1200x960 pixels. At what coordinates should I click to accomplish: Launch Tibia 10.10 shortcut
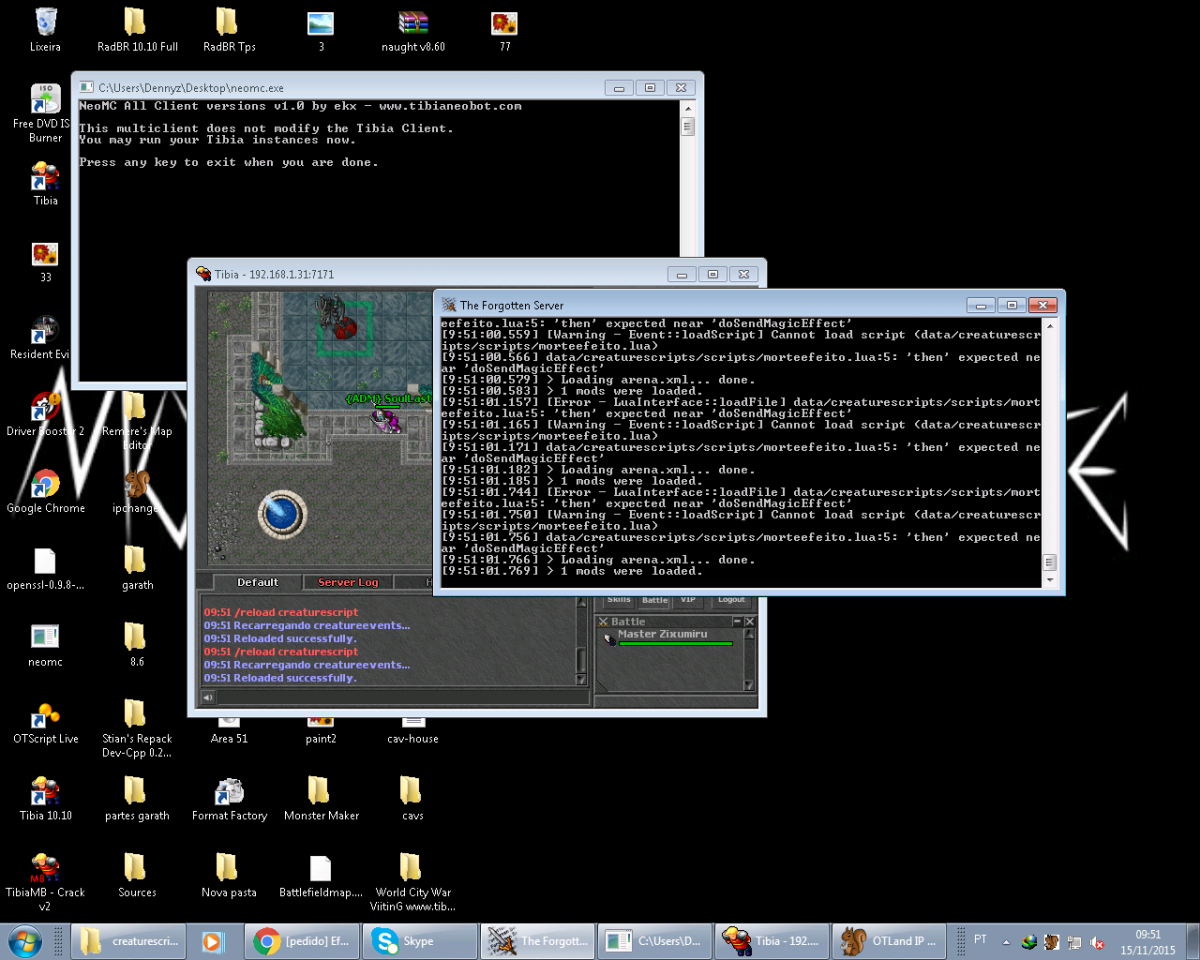pyautogui.click(x=45, y=797)
